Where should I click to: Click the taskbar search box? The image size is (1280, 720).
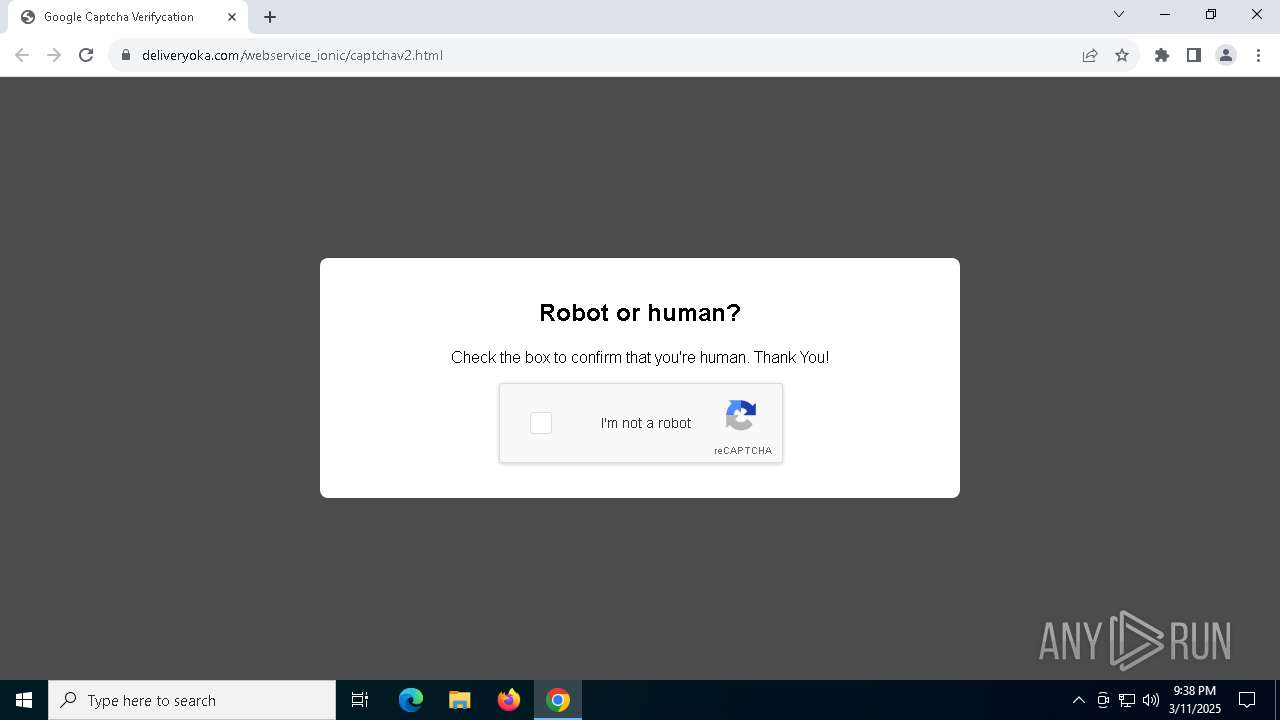(x=192, y=700)
